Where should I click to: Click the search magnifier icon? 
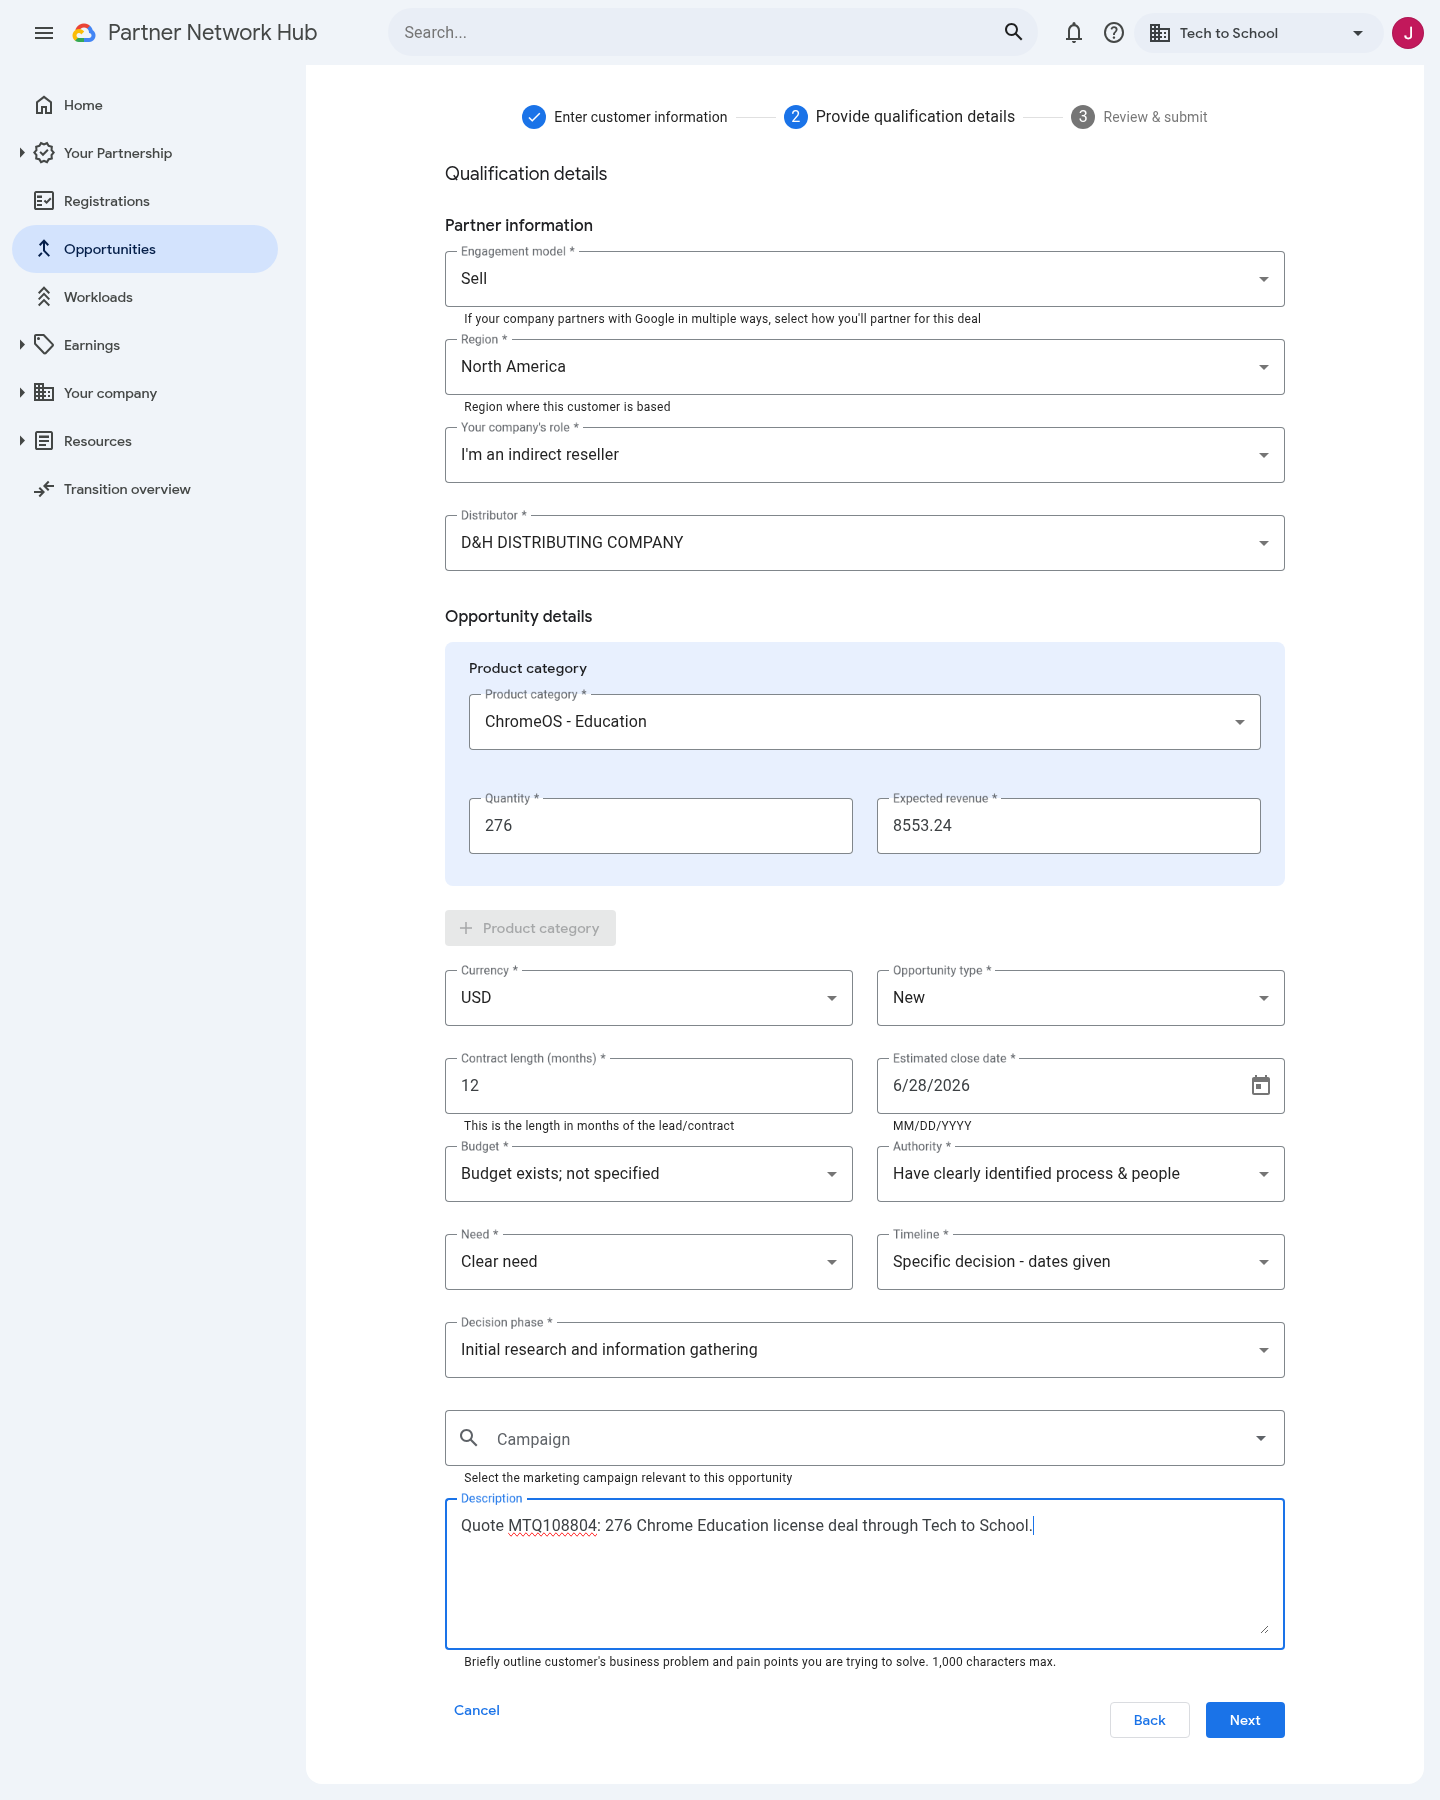[1013, 32]
